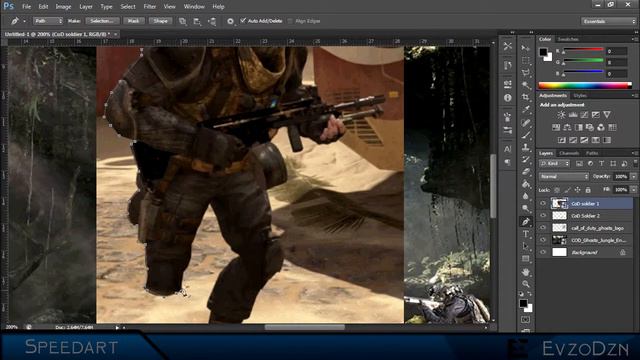Switch to the Channels tab
This screenshot has height=360, width=640.
(569, 153)
